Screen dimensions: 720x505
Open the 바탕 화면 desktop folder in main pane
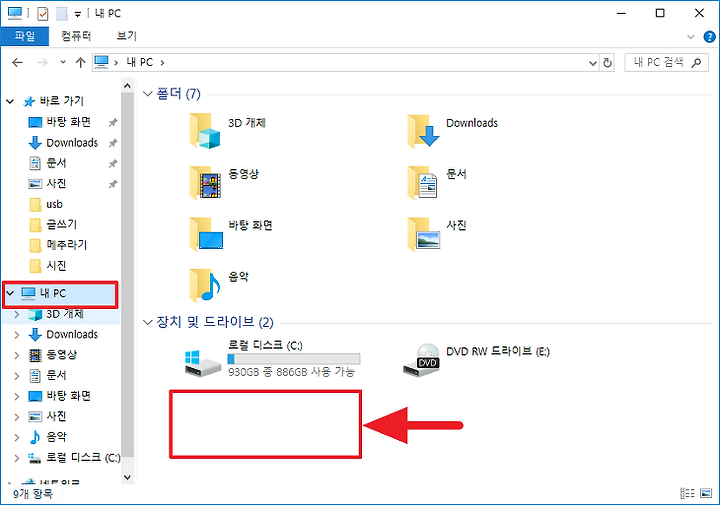coord(206,234)
